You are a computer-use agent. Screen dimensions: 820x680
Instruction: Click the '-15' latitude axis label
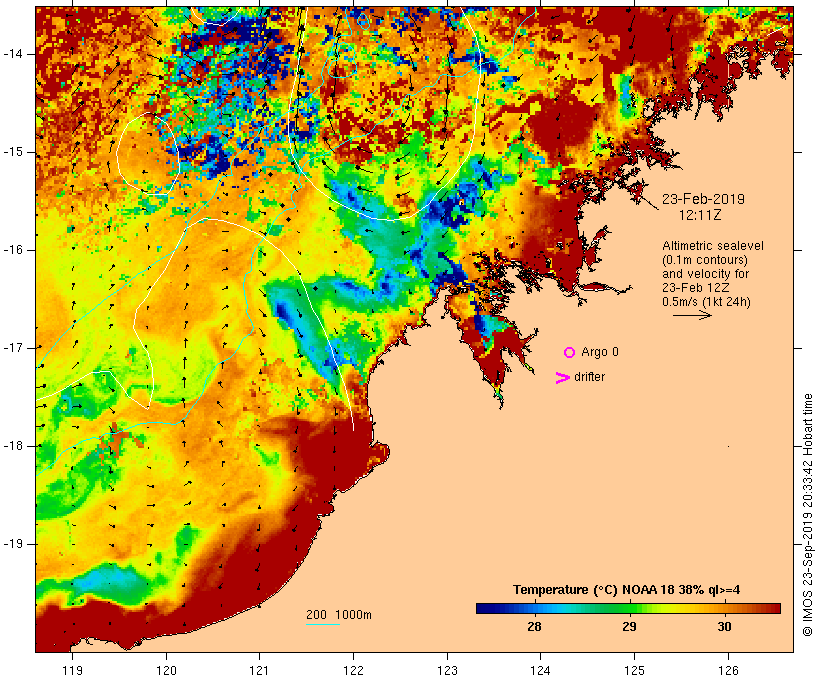click(13, 152)
